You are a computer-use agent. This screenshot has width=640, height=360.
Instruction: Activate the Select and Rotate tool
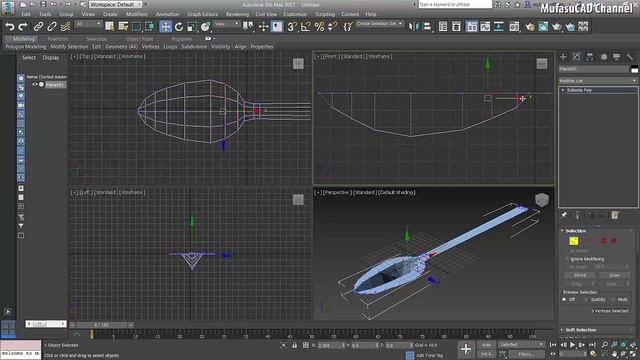179,27
